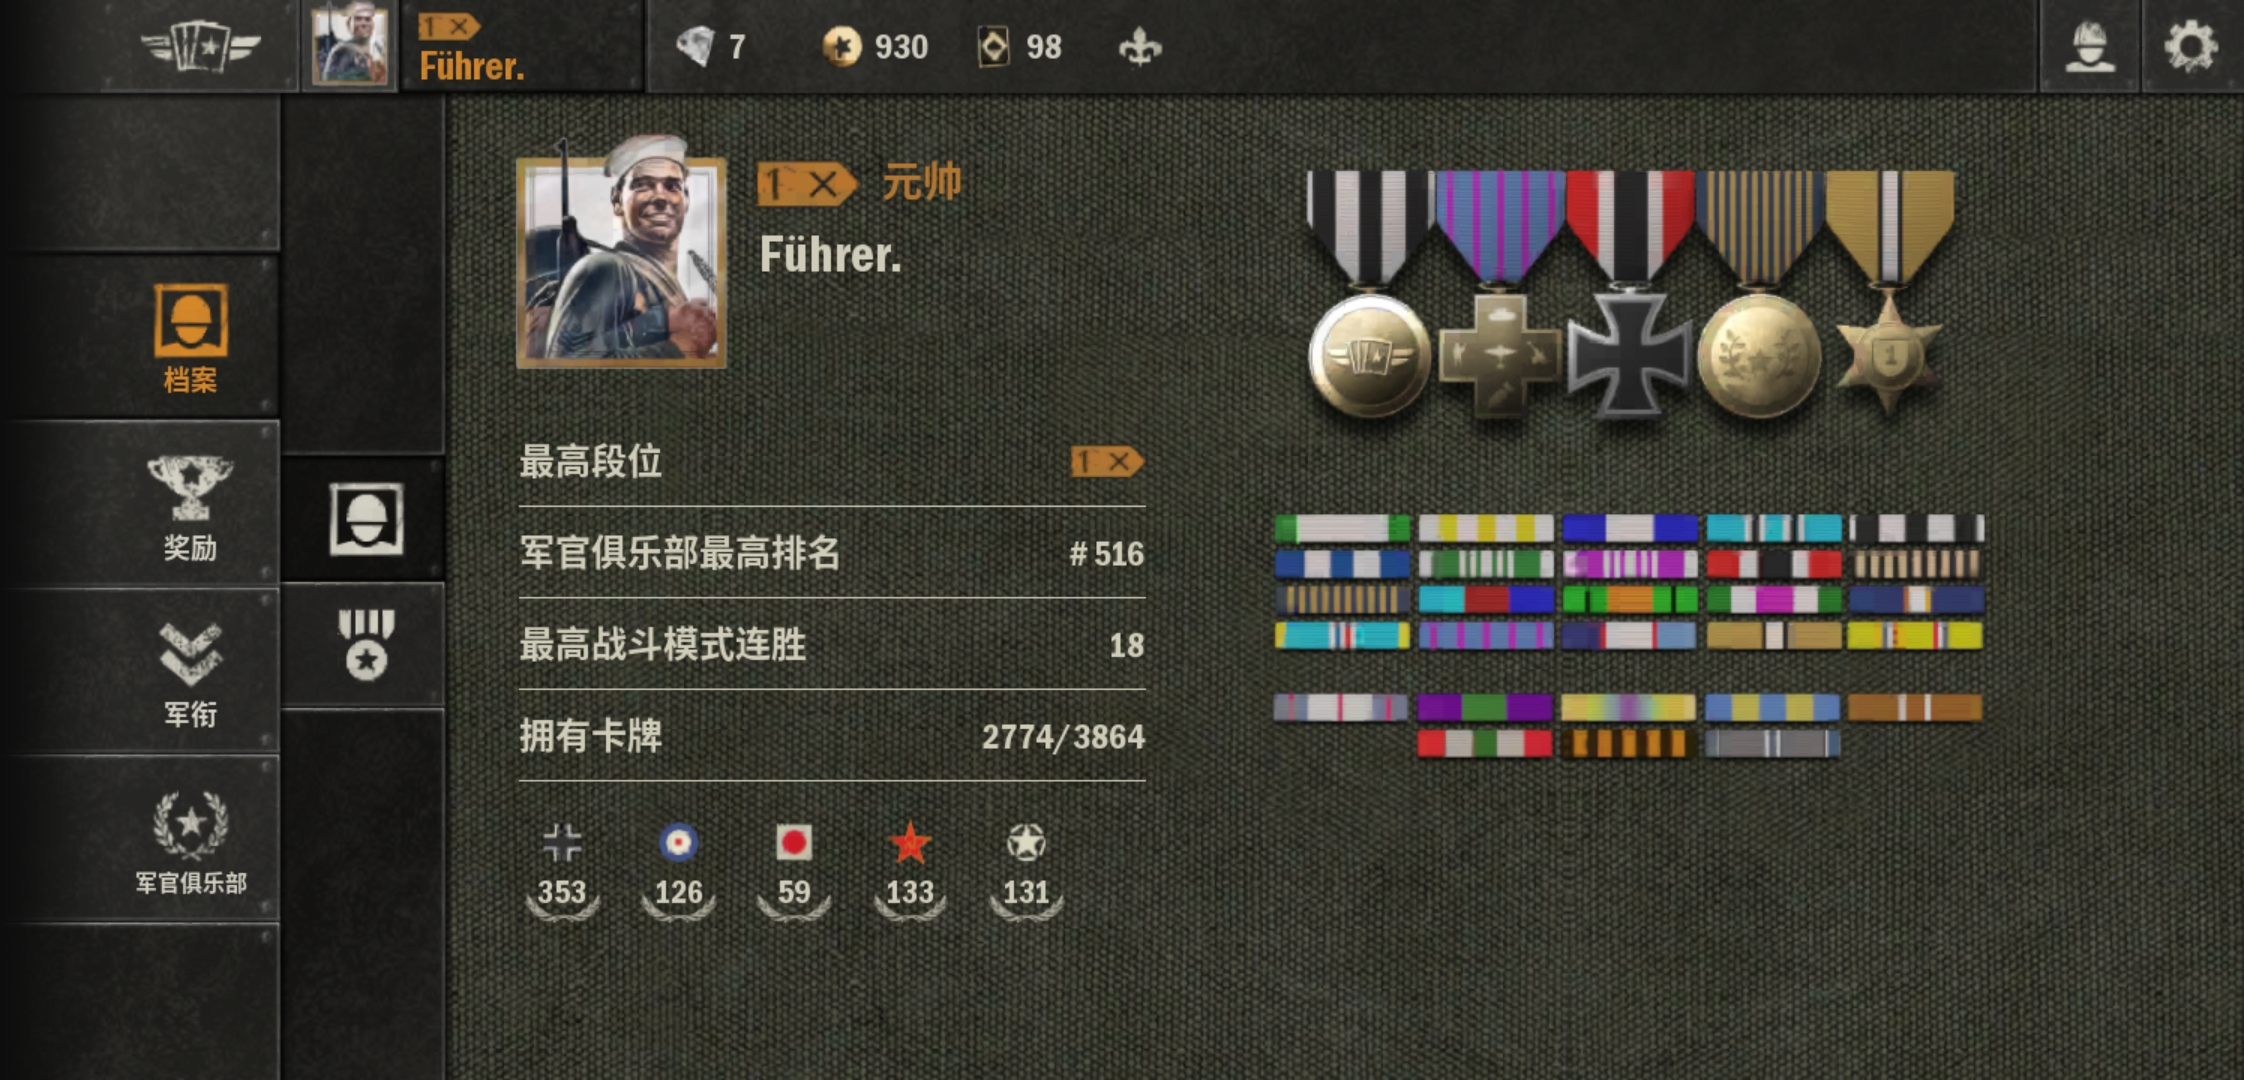Tap the small avatar in top bar

pyautogui.click(x=349, y=46)
